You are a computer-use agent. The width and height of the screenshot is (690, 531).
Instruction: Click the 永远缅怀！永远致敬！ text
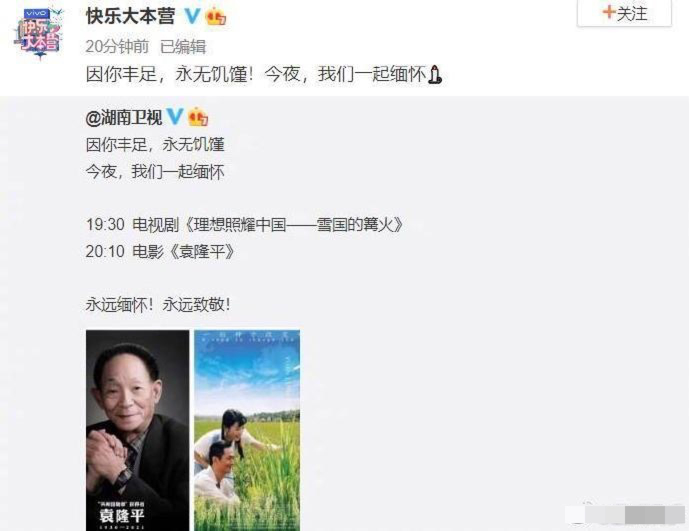158,304
